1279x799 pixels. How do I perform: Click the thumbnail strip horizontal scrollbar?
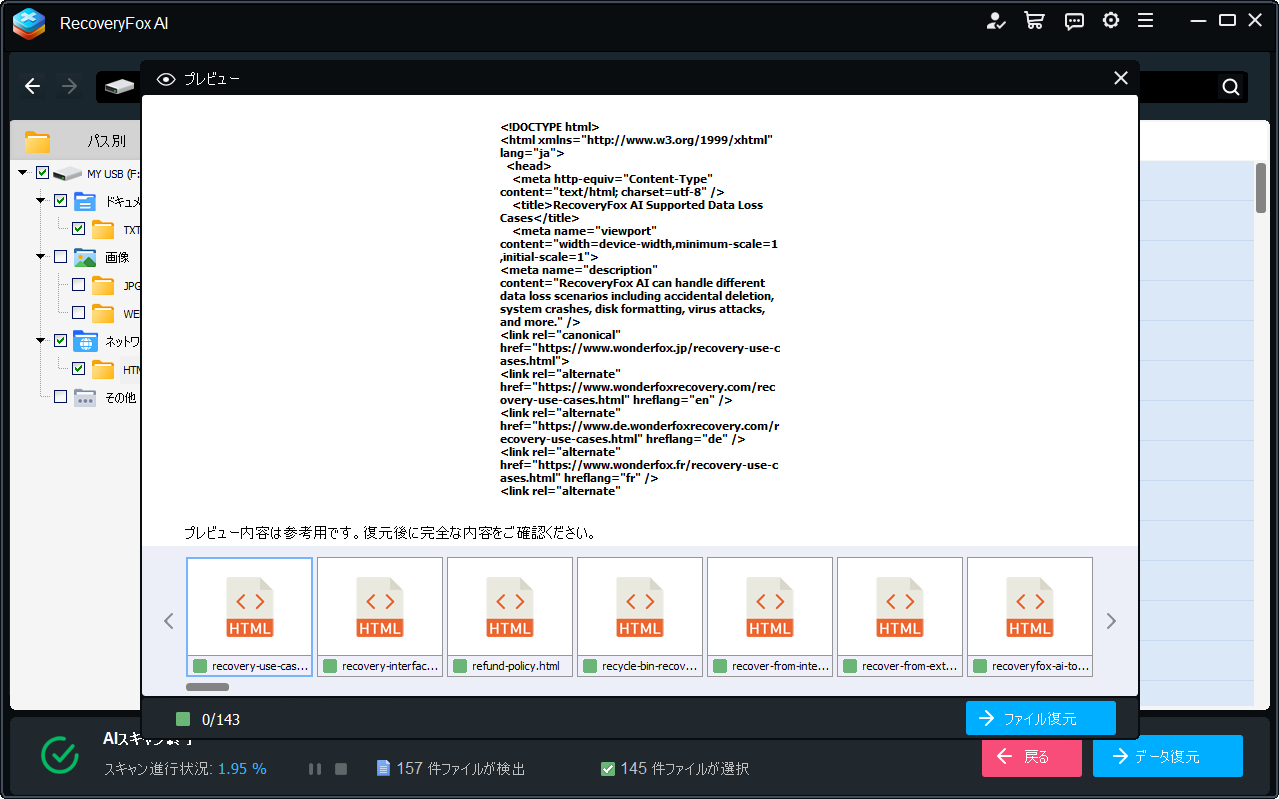pyautogui.click(x=207, y=687)
